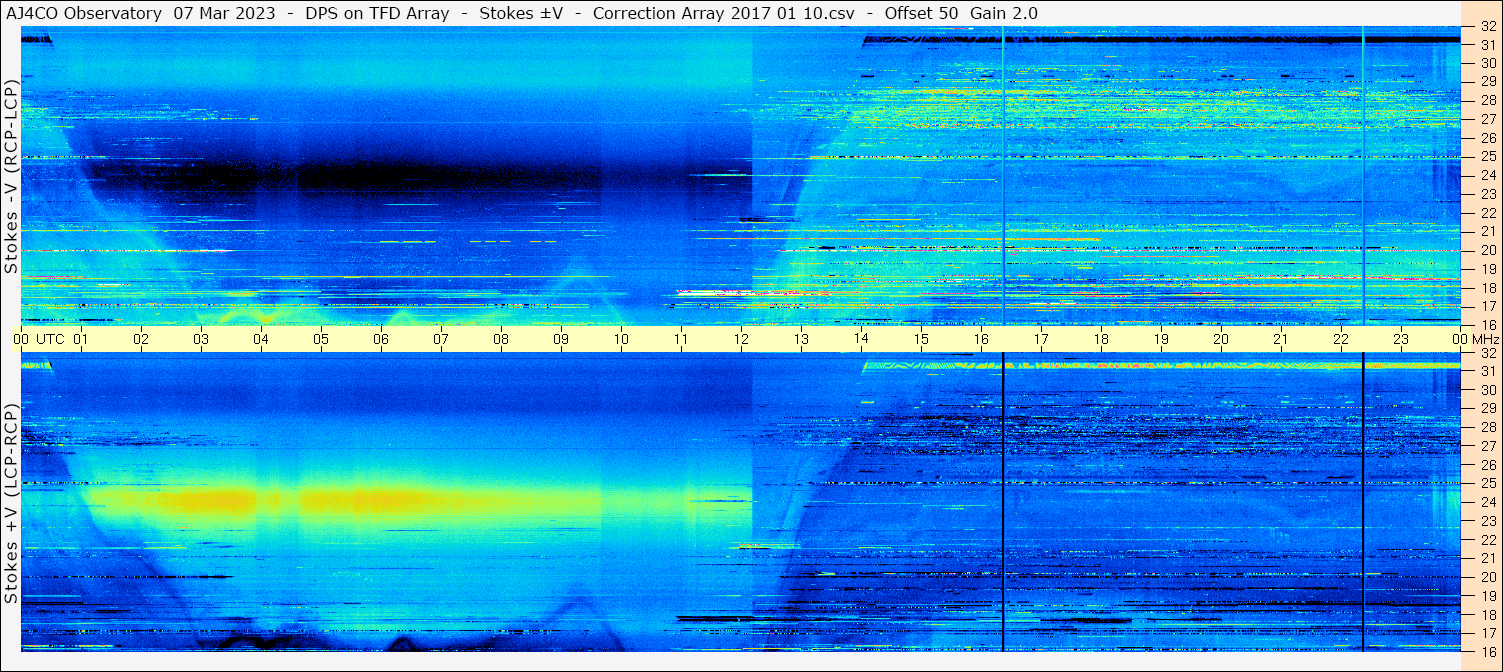Click 17 MHz label in Stokes +V panel
This screenshot has height=672, width=1503.
click(x=1488, y=633)
